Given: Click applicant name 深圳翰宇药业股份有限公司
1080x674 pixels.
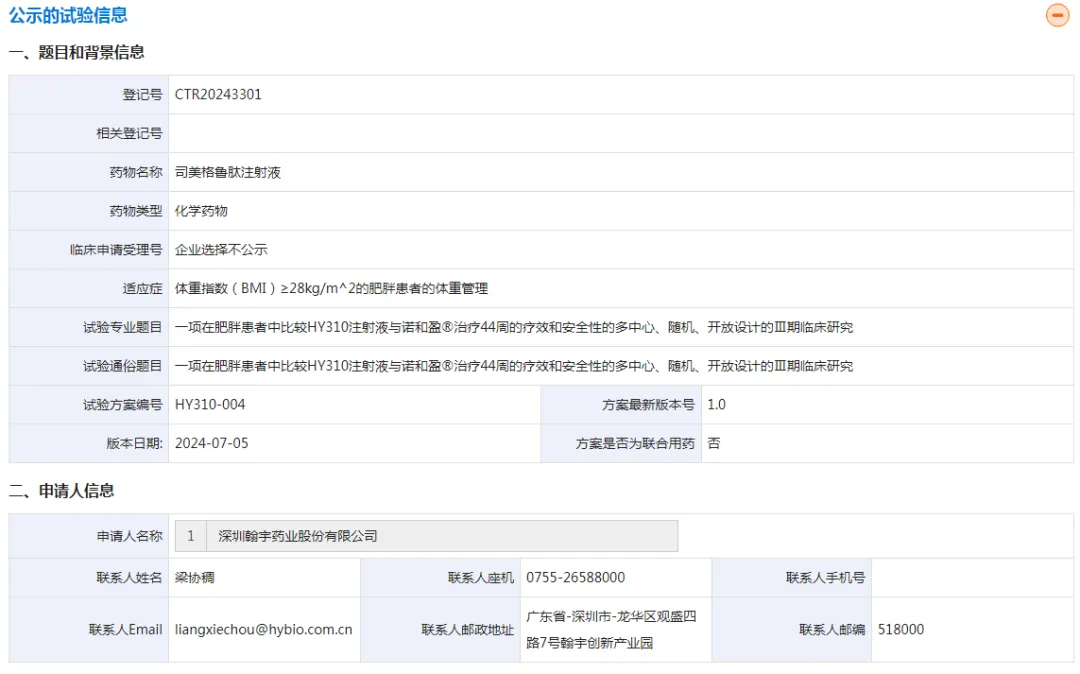Looking at the screenshot, I should (x=298, y=536).
